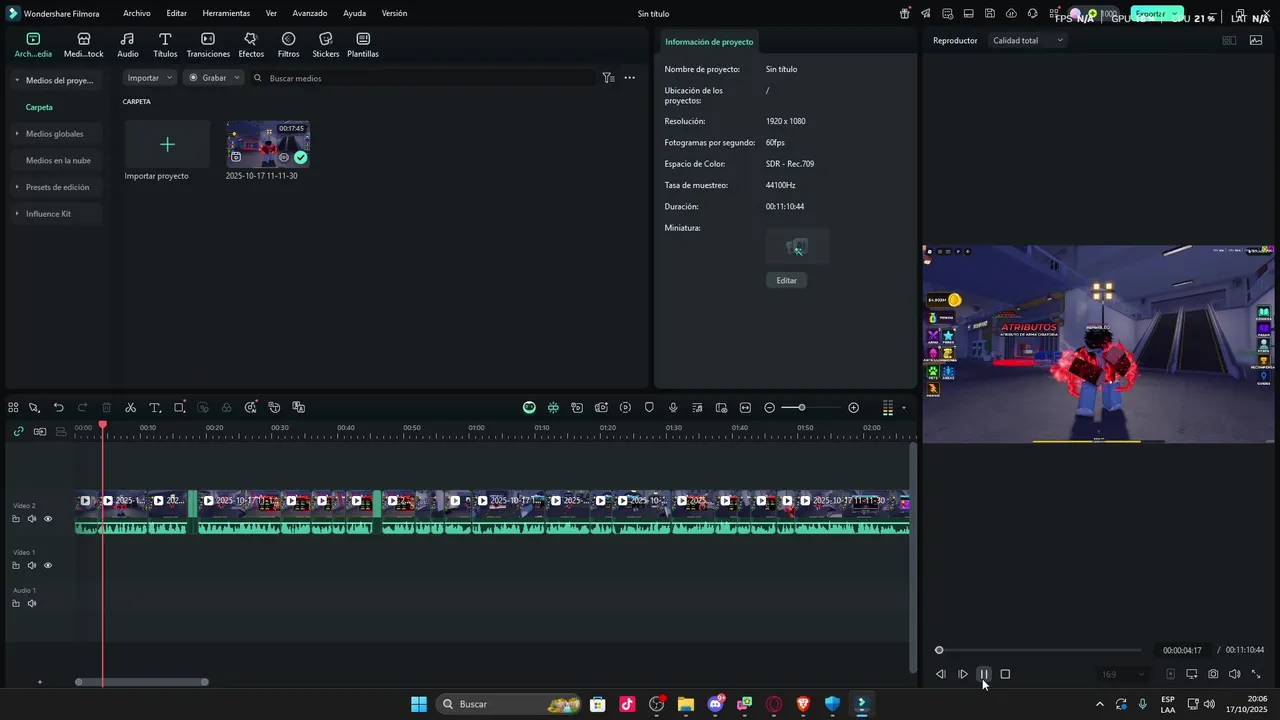The width and height of the screenshot is (1280, 720).
Task: Click the marker shield icon in timeline toolbar
Action: (x=649, y=407)
